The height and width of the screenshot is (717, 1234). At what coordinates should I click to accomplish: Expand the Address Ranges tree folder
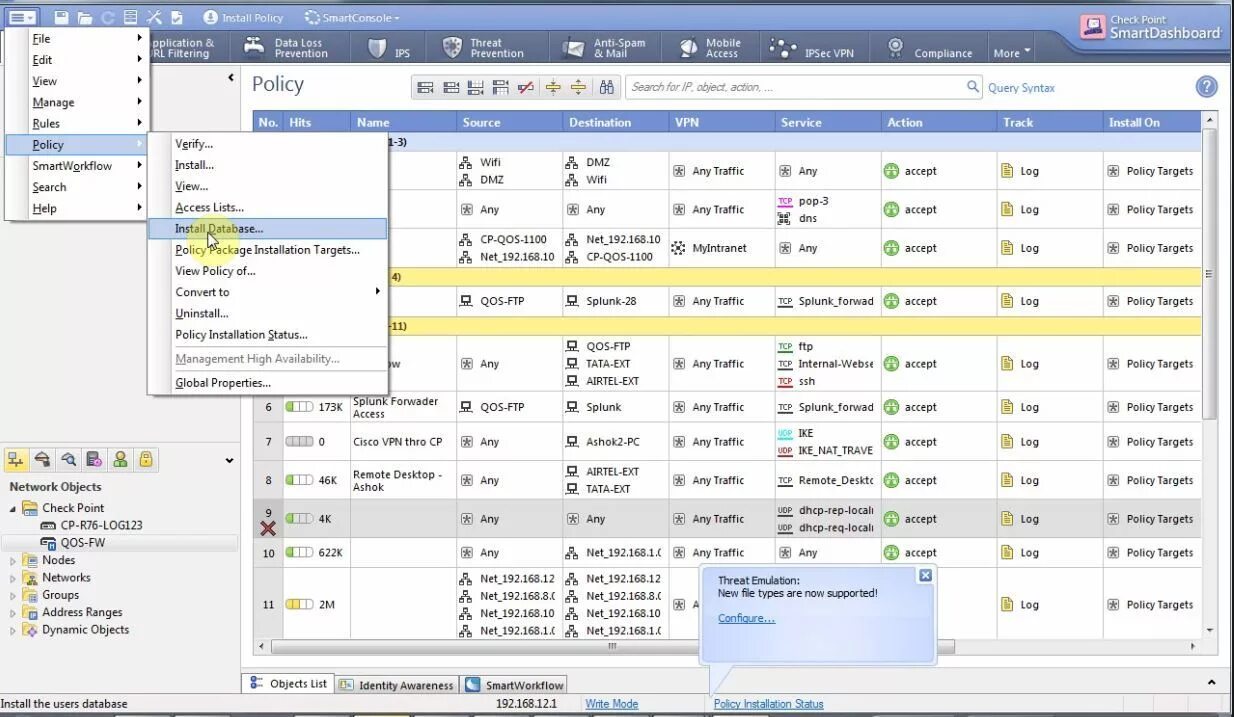[x=14, y=613]
